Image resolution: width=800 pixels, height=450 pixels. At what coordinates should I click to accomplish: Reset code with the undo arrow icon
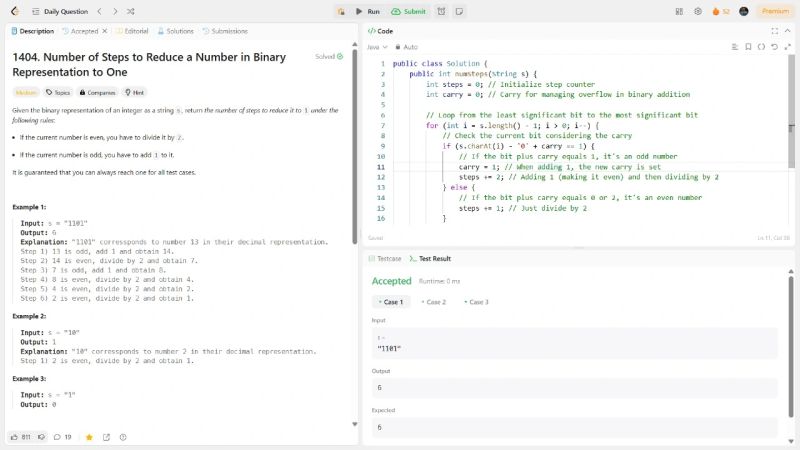click(774, 47)
